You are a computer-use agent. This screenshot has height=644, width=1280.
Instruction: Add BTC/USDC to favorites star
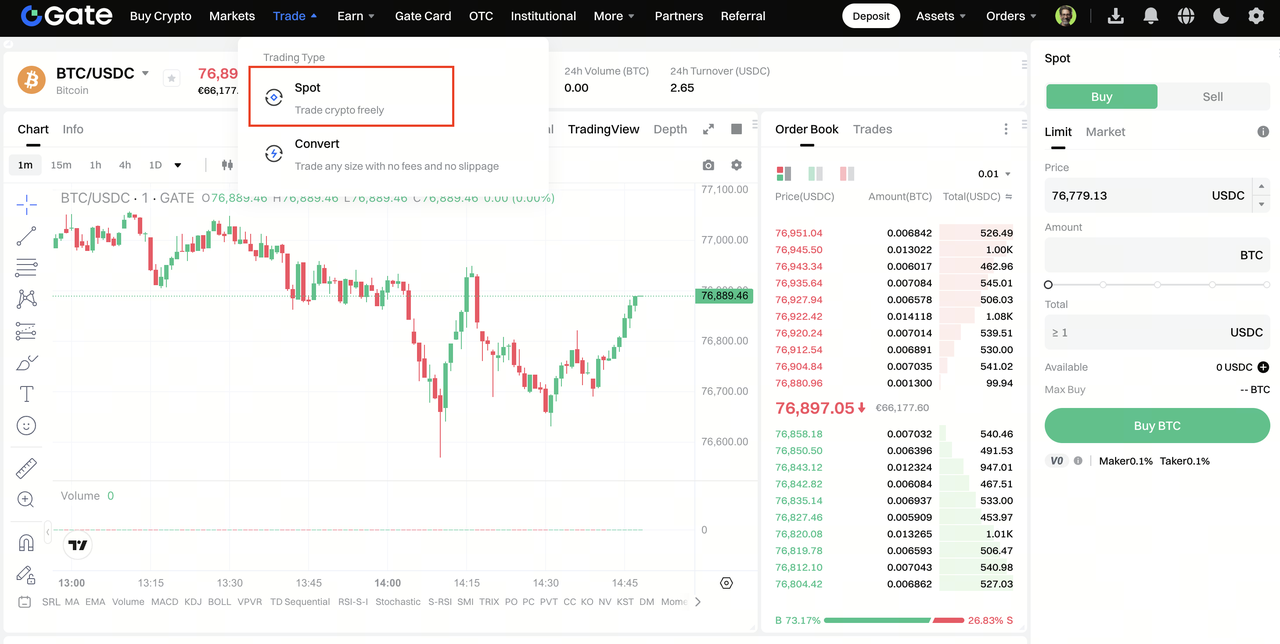tap(171, 78)
